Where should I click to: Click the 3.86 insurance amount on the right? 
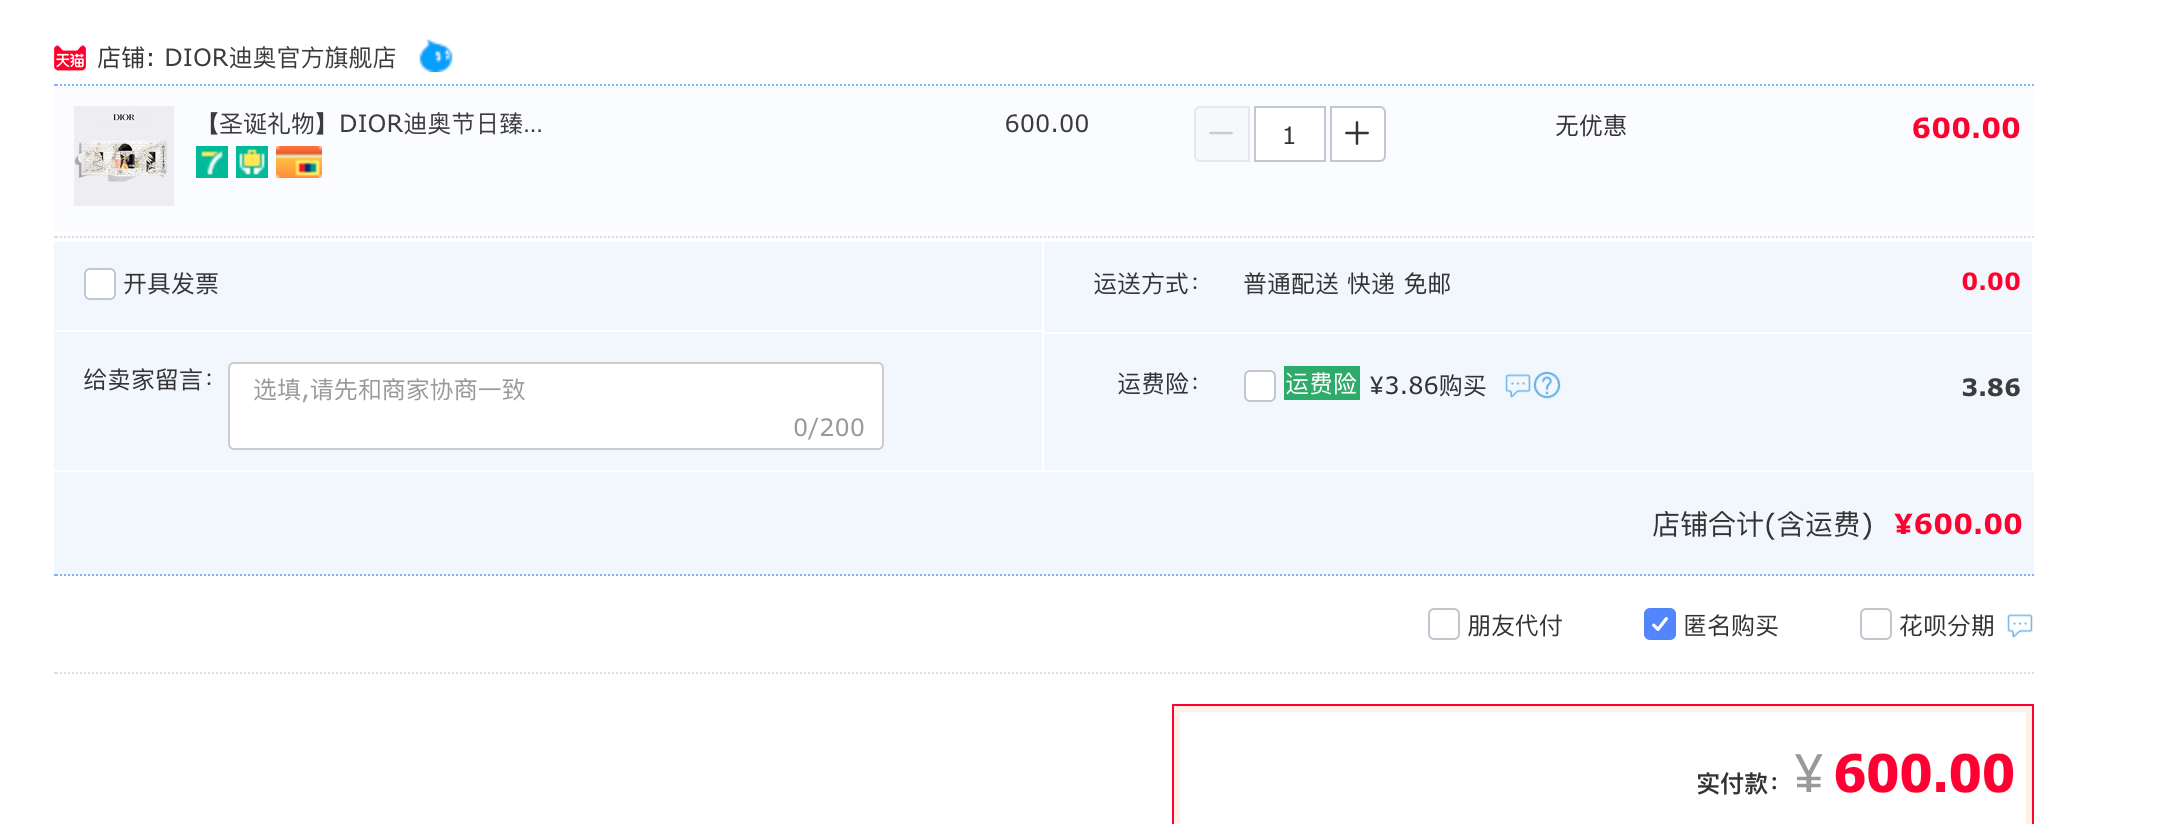tap(1991, 388)
